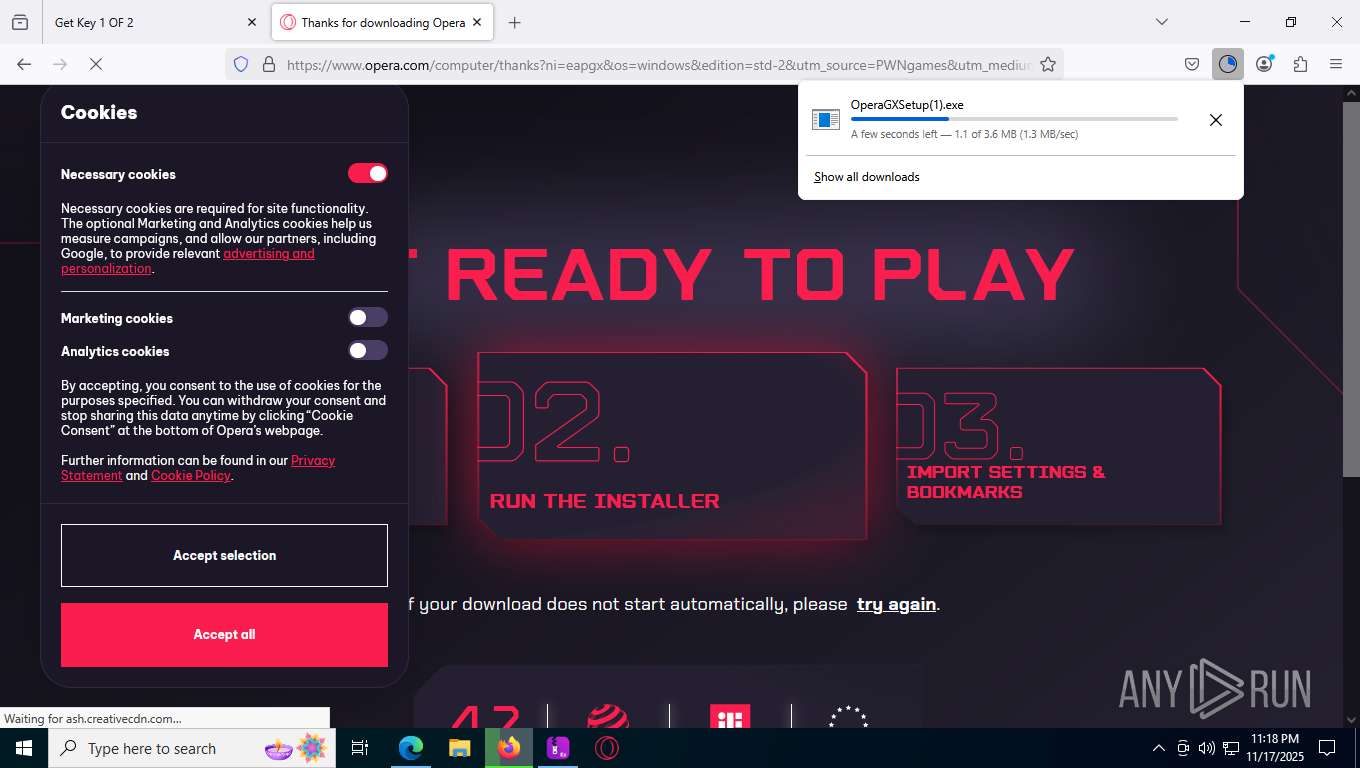Click the iF design award logo

729,716
